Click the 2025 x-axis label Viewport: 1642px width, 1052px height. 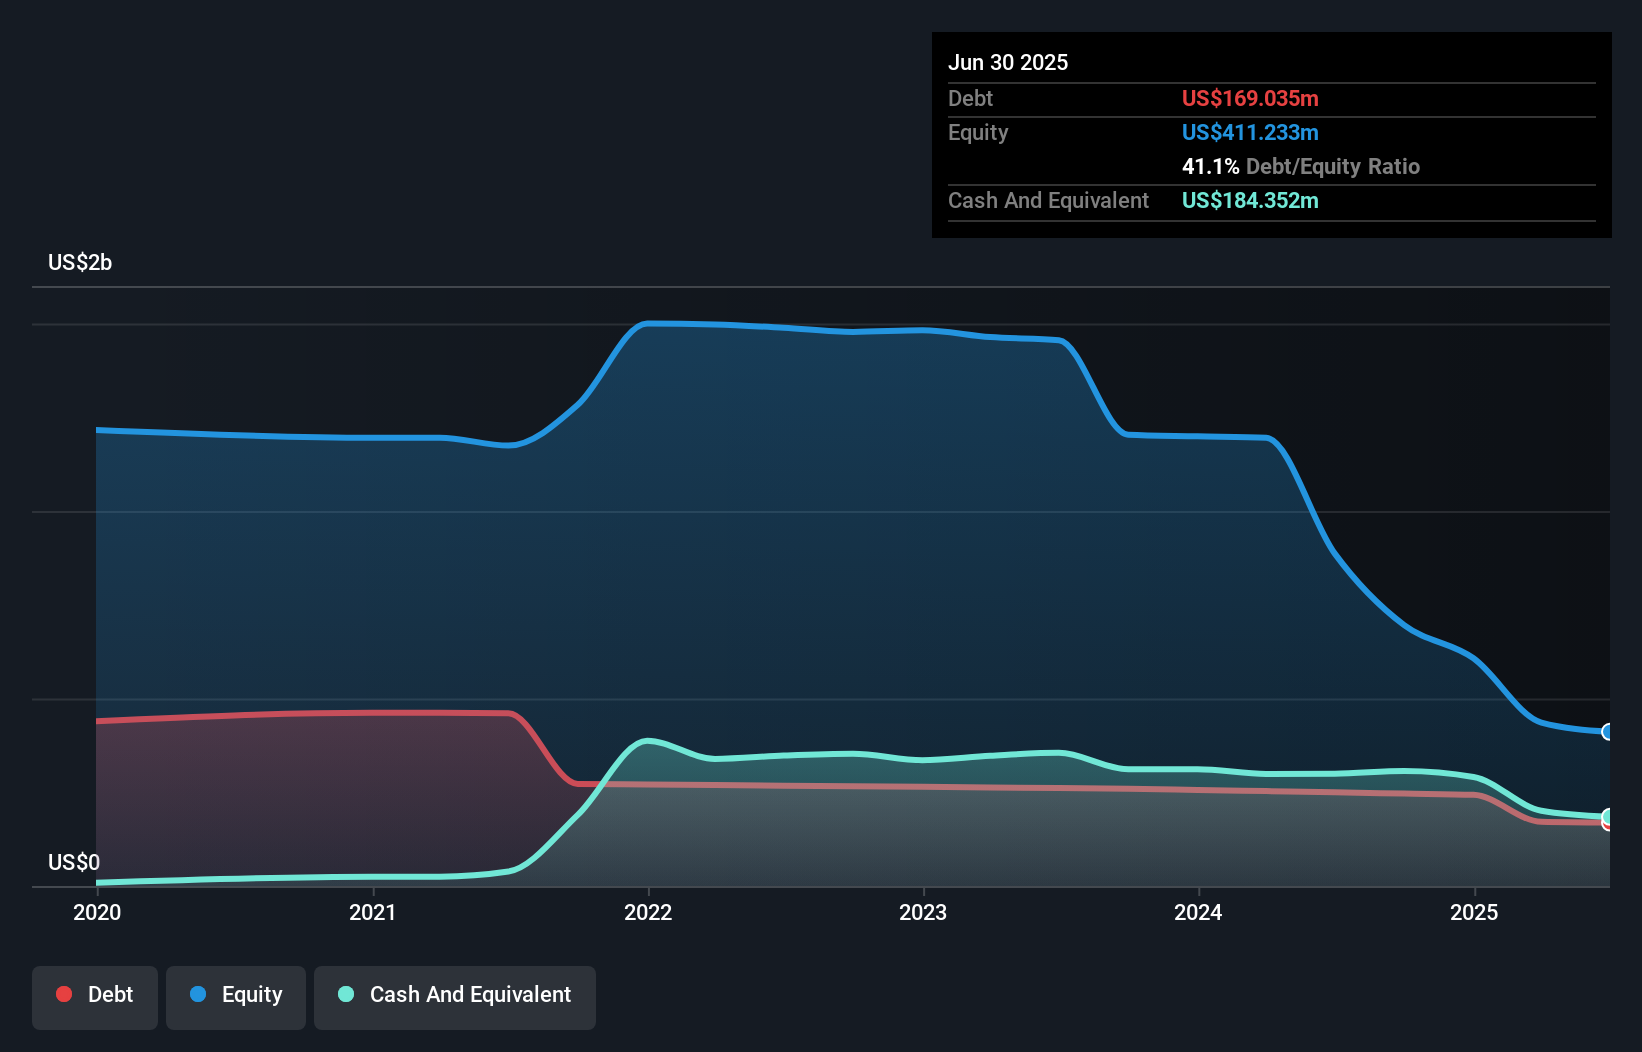coord(1474,912)
